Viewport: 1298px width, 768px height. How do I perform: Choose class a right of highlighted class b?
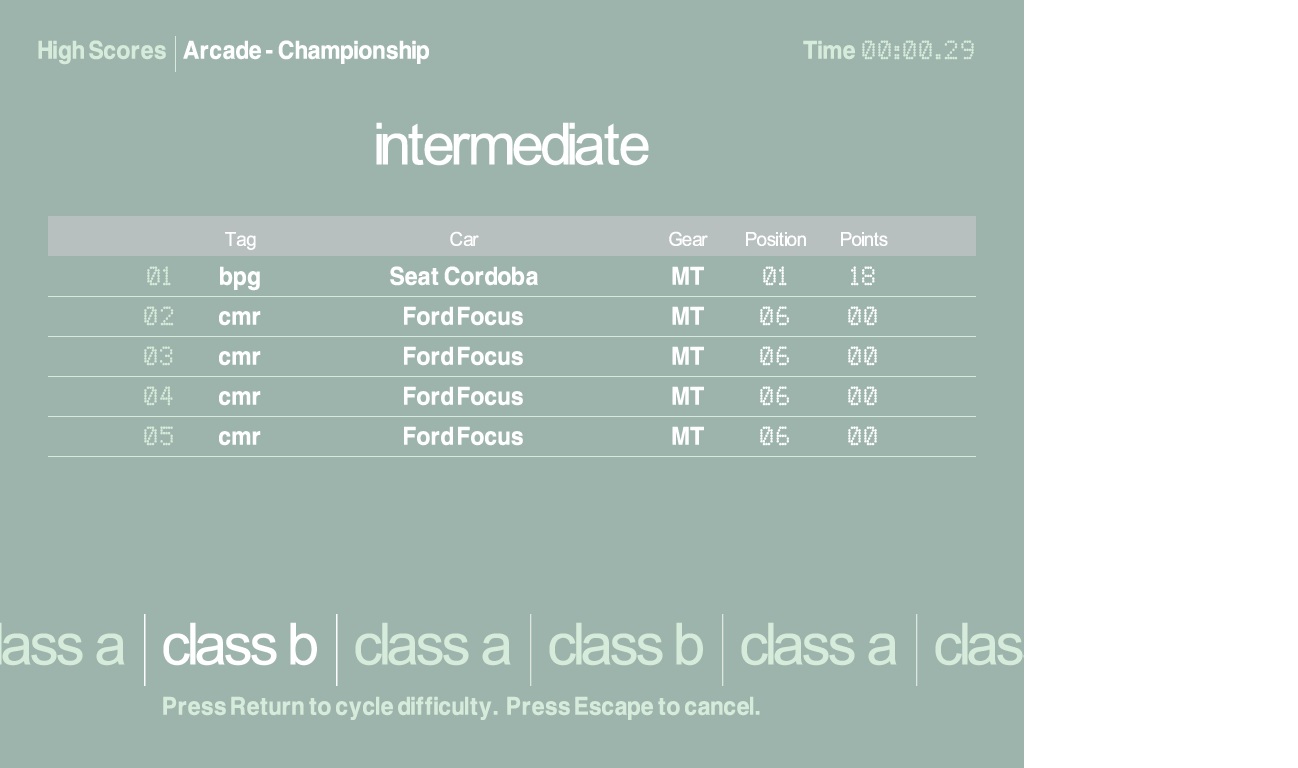click(x=432, y=646)
